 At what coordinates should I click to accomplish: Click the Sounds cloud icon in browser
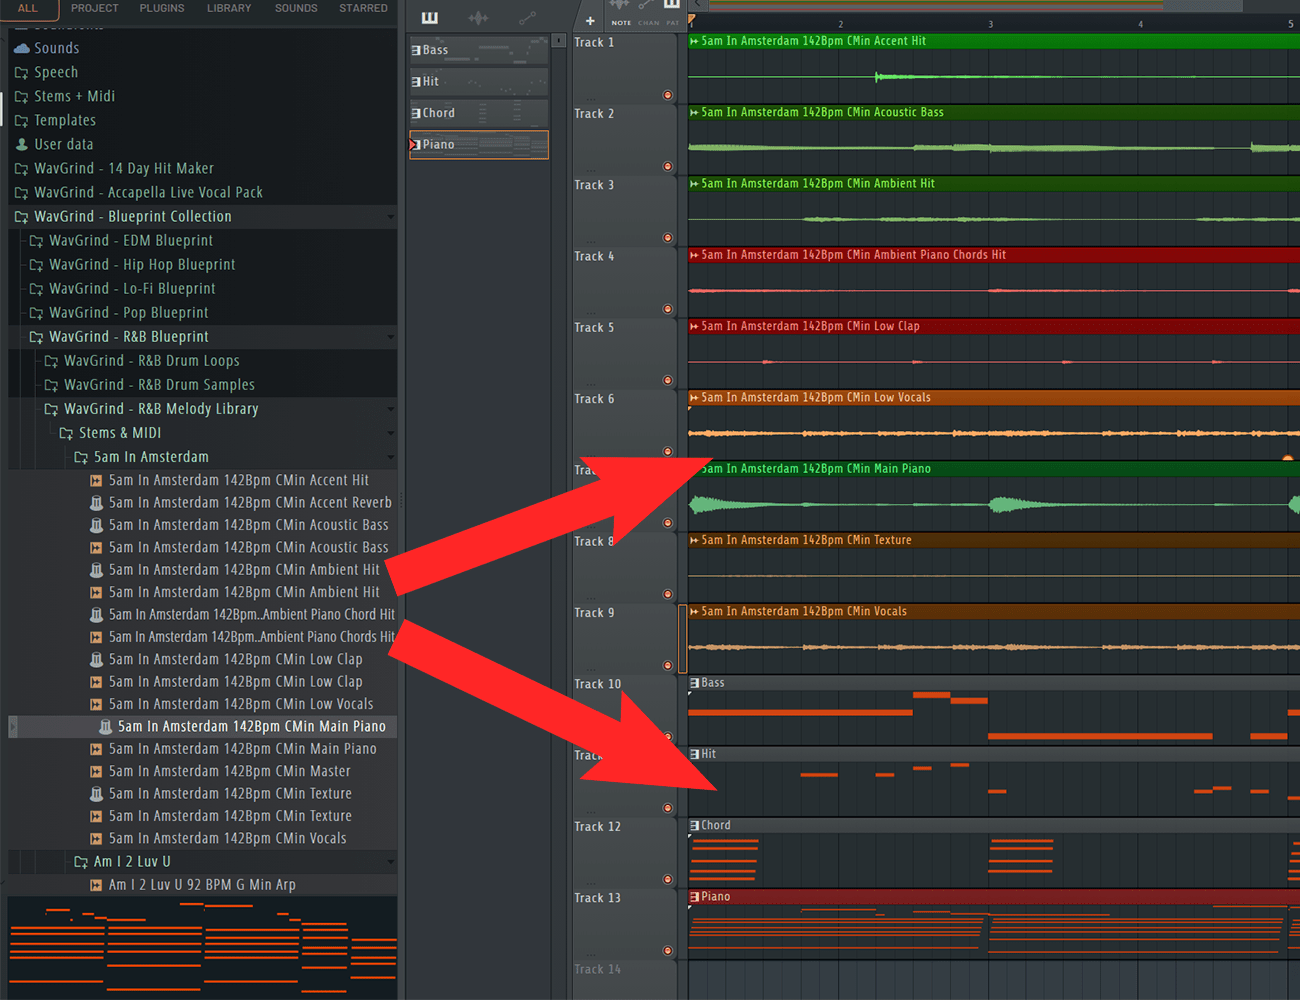tap(22, 48)
